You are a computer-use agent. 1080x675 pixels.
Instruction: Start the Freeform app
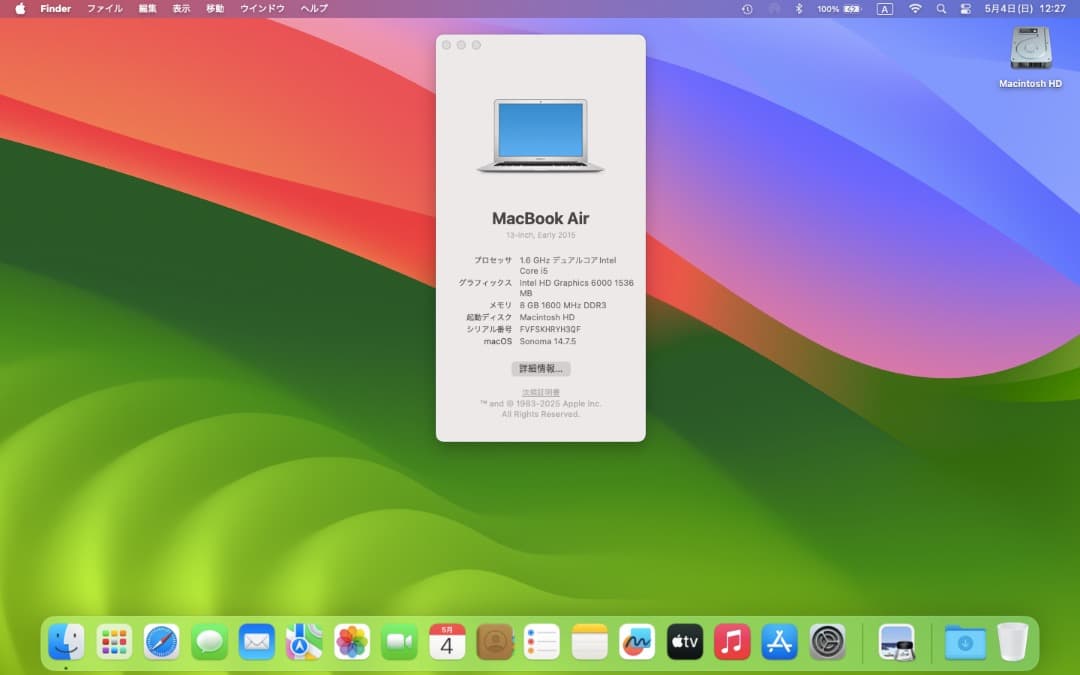637,641
